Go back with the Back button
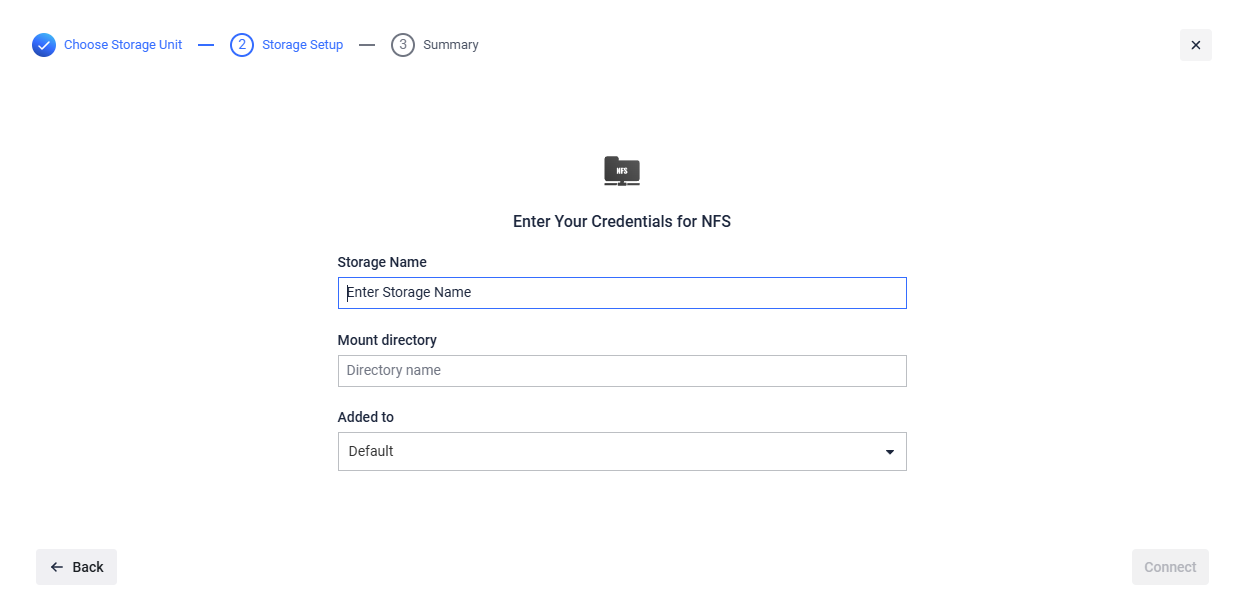 76,567
